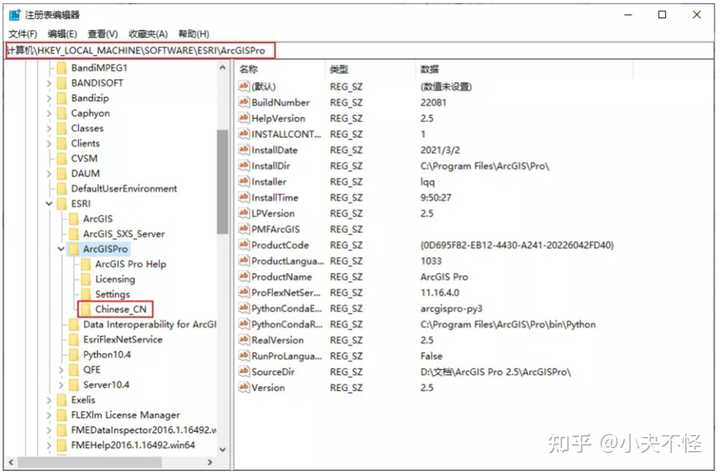Click the Version string value icon
The width and height of the screenshot is (720, 473).
pos(244,388)
